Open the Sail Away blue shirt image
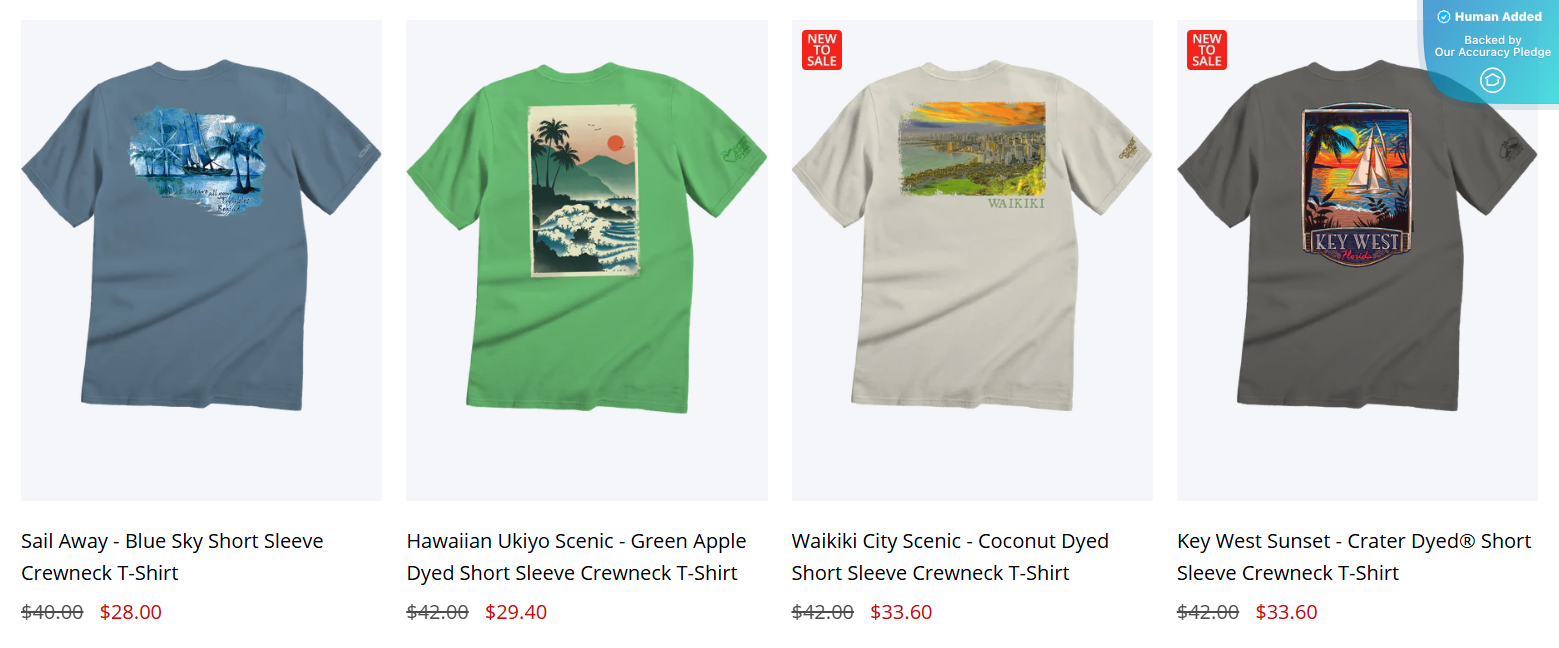1559x648 pixels. (201, 260)
